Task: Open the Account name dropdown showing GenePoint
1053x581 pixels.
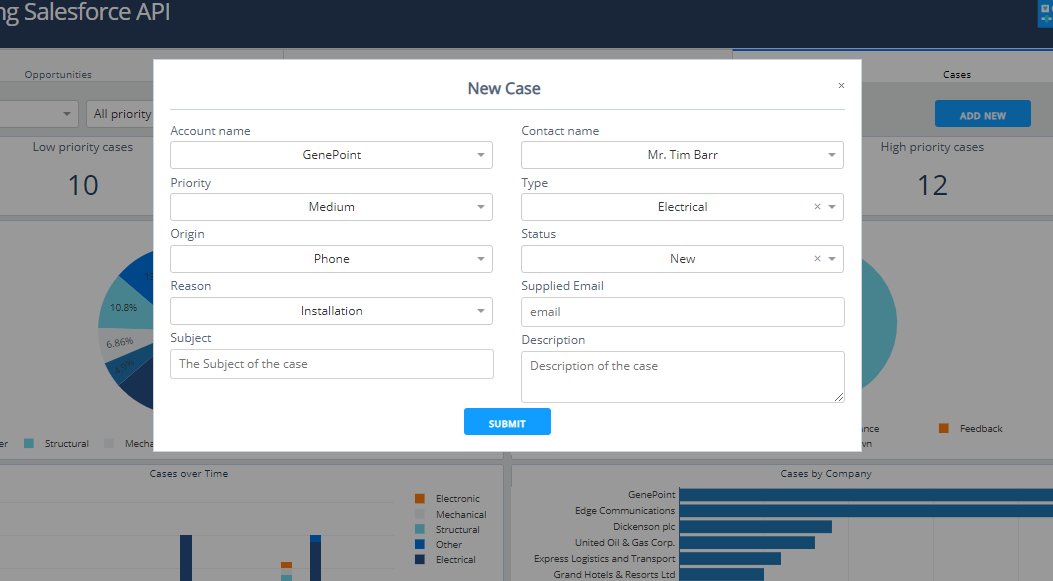Action: (331, 154)
